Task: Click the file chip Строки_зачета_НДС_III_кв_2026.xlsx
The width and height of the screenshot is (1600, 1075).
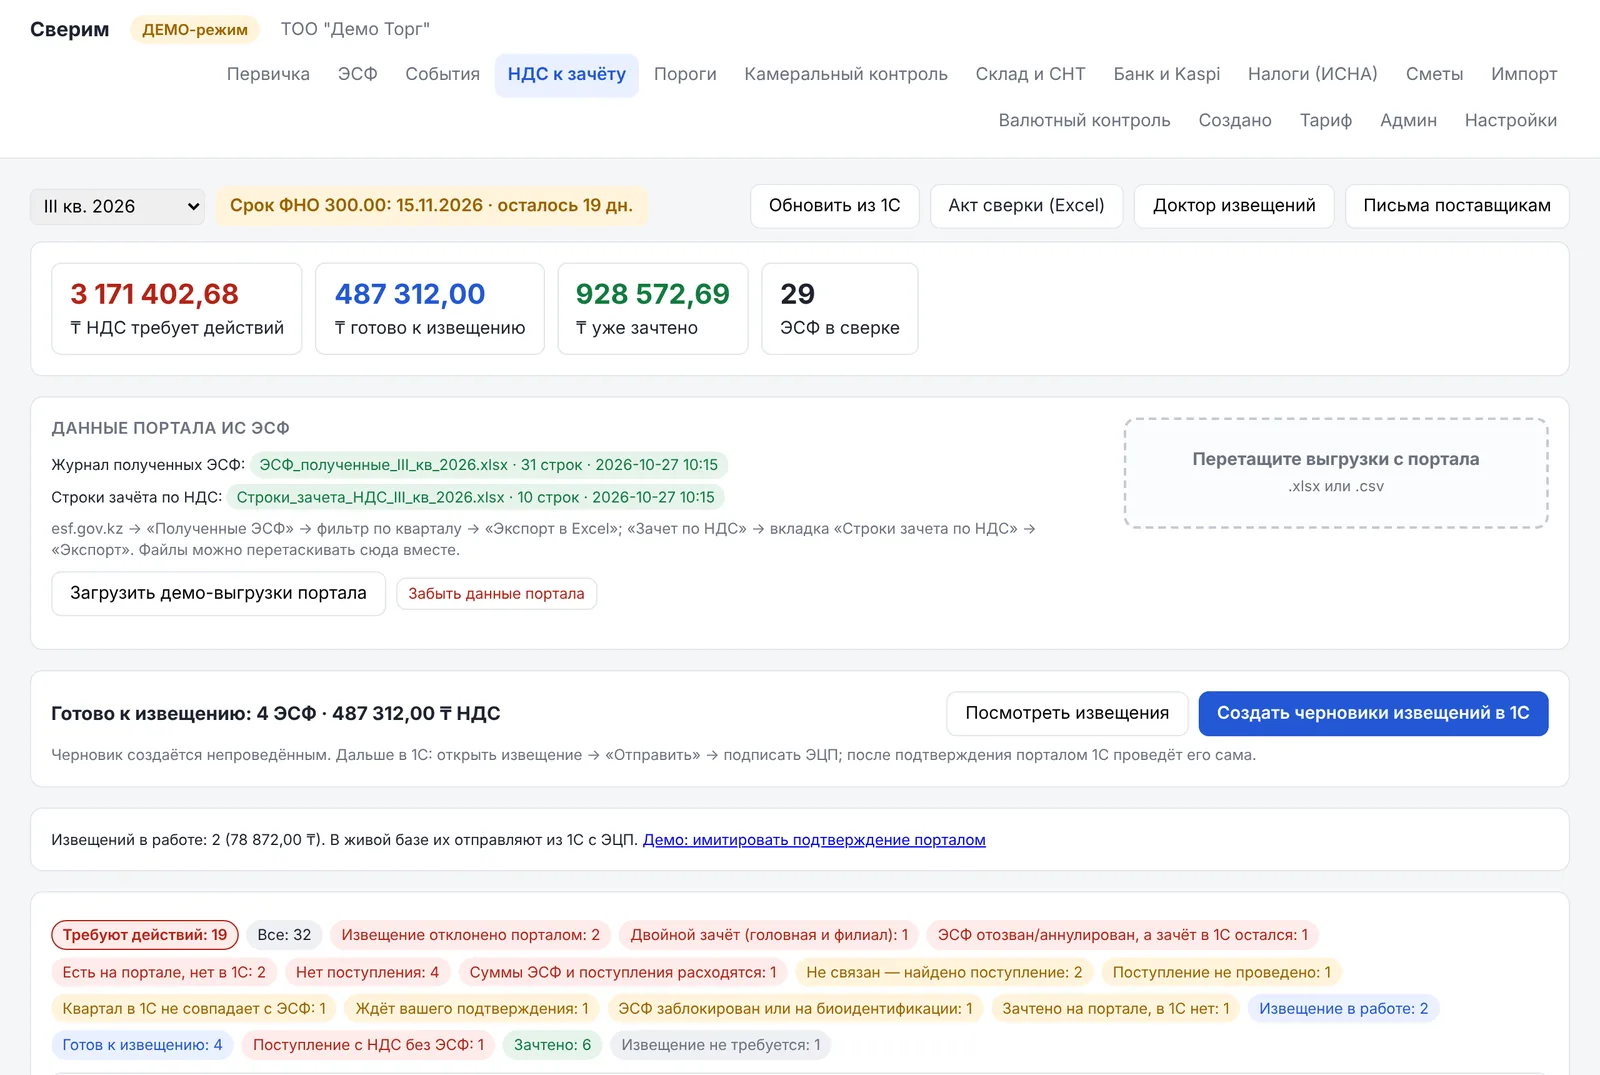Action: (x=475, y=497)
